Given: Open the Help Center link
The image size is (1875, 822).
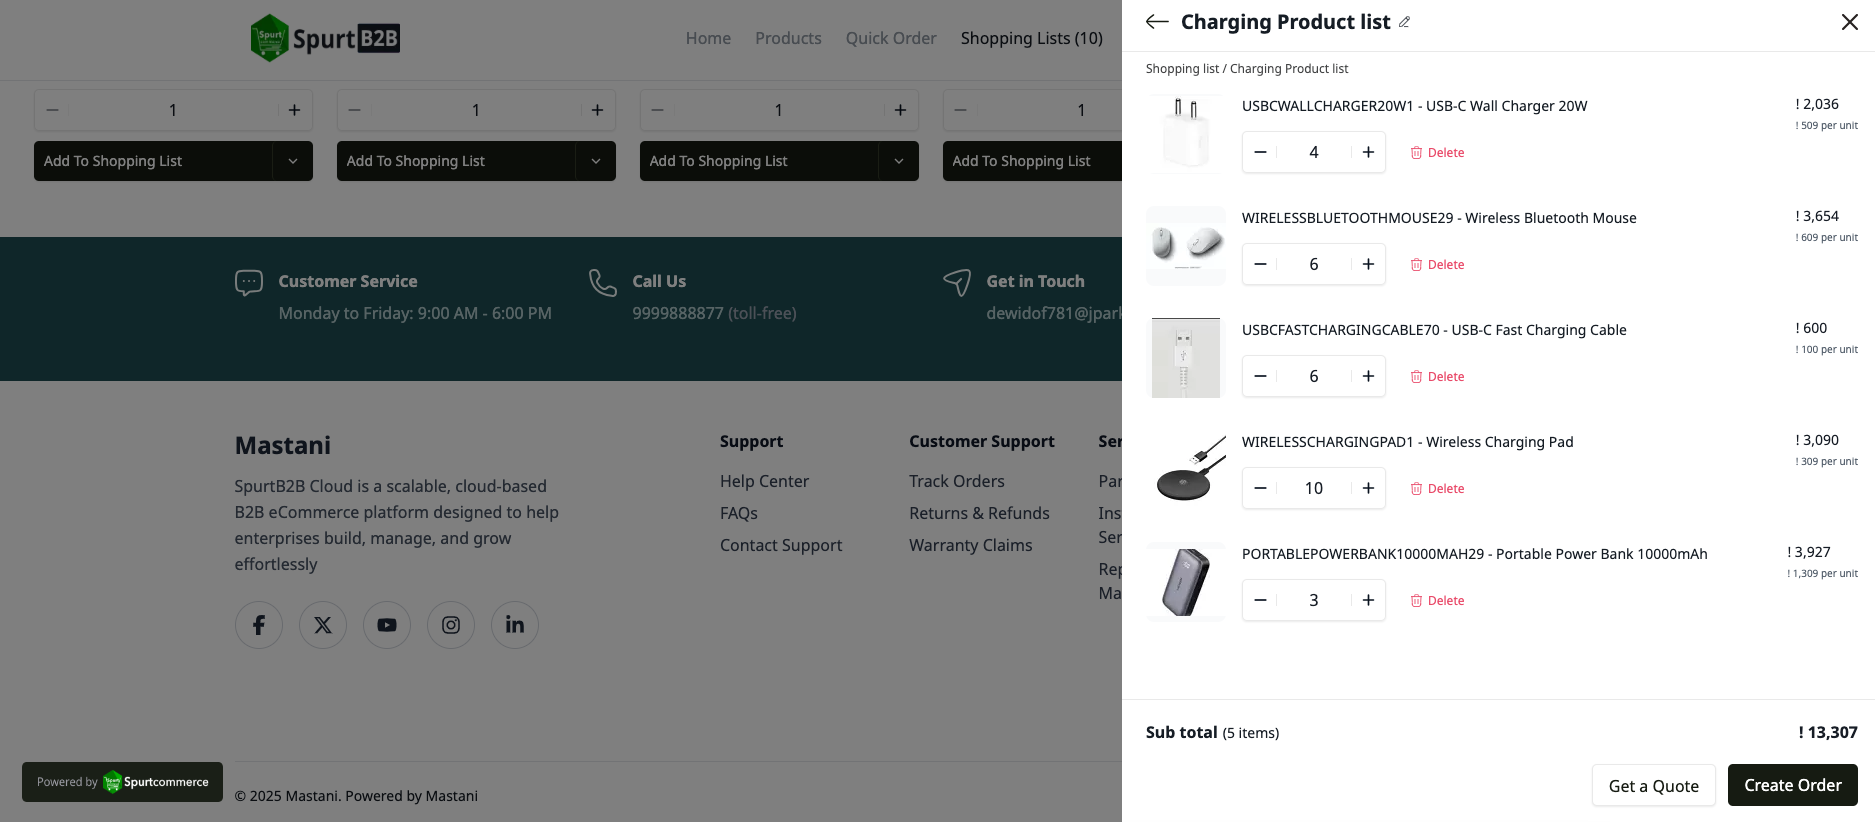Looking at the screenshot, I should tap(764, 481).
